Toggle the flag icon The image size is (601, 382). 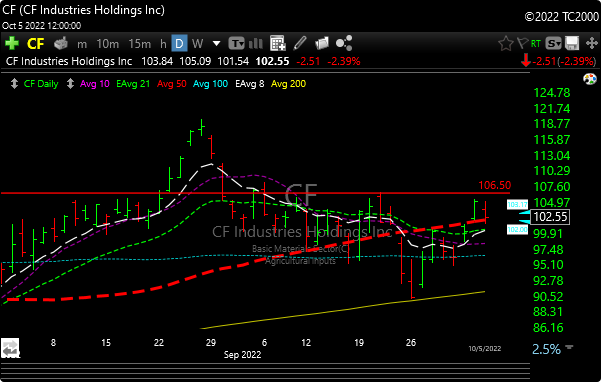tap(523, 43)
